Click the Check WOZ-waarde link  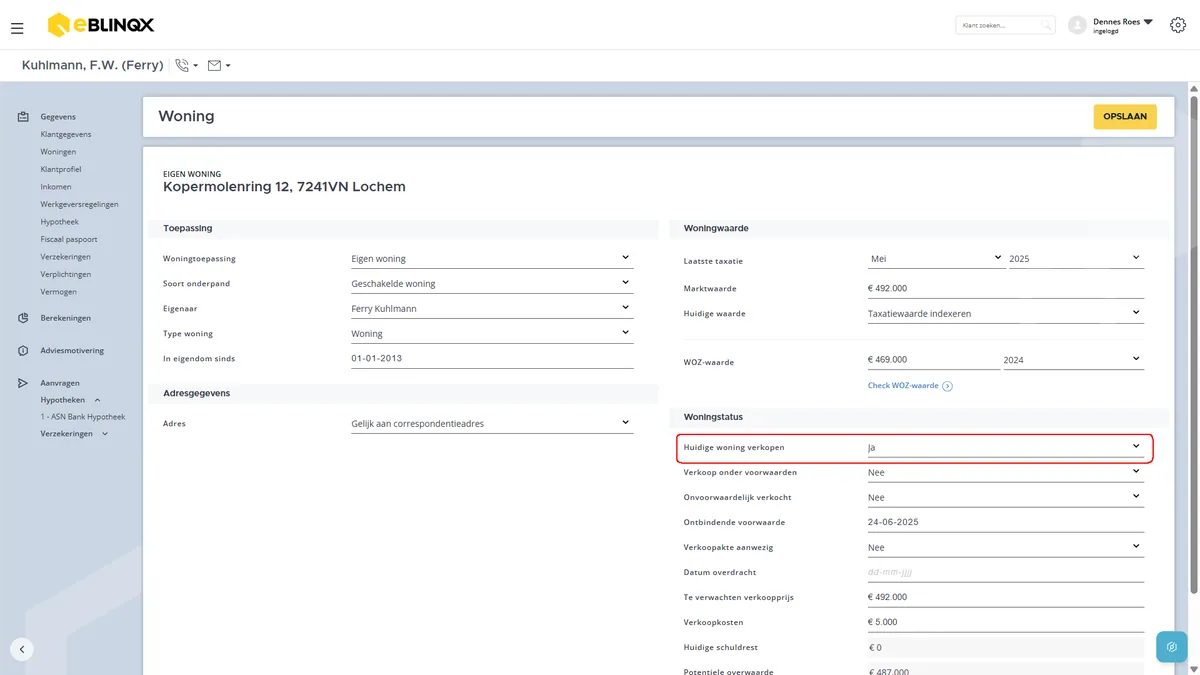point(903,386)
